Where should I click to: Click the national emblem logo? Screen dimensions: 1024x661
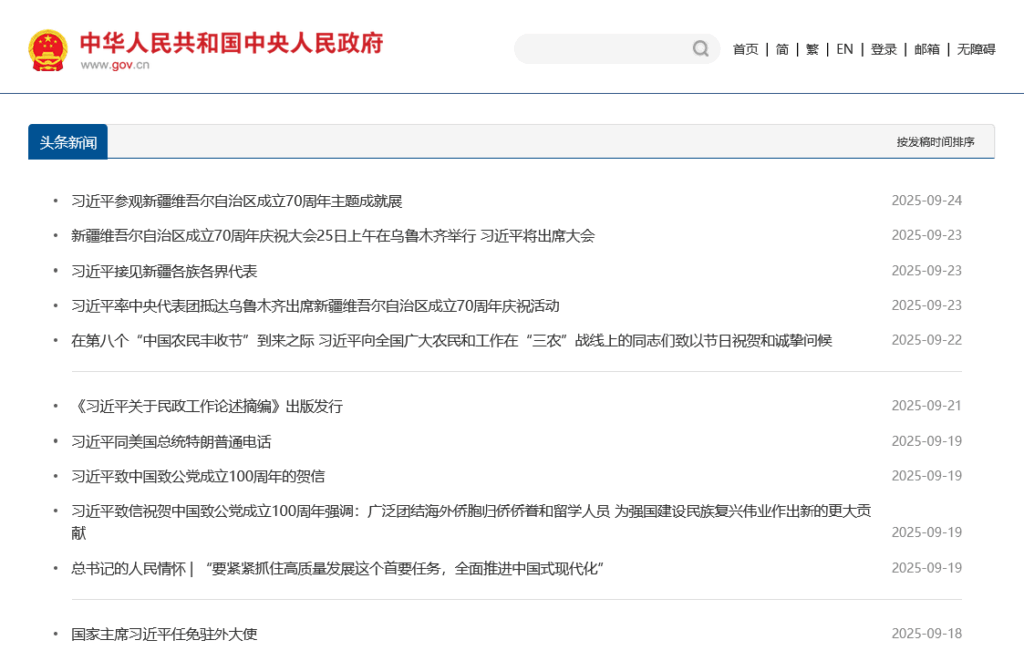47,50
